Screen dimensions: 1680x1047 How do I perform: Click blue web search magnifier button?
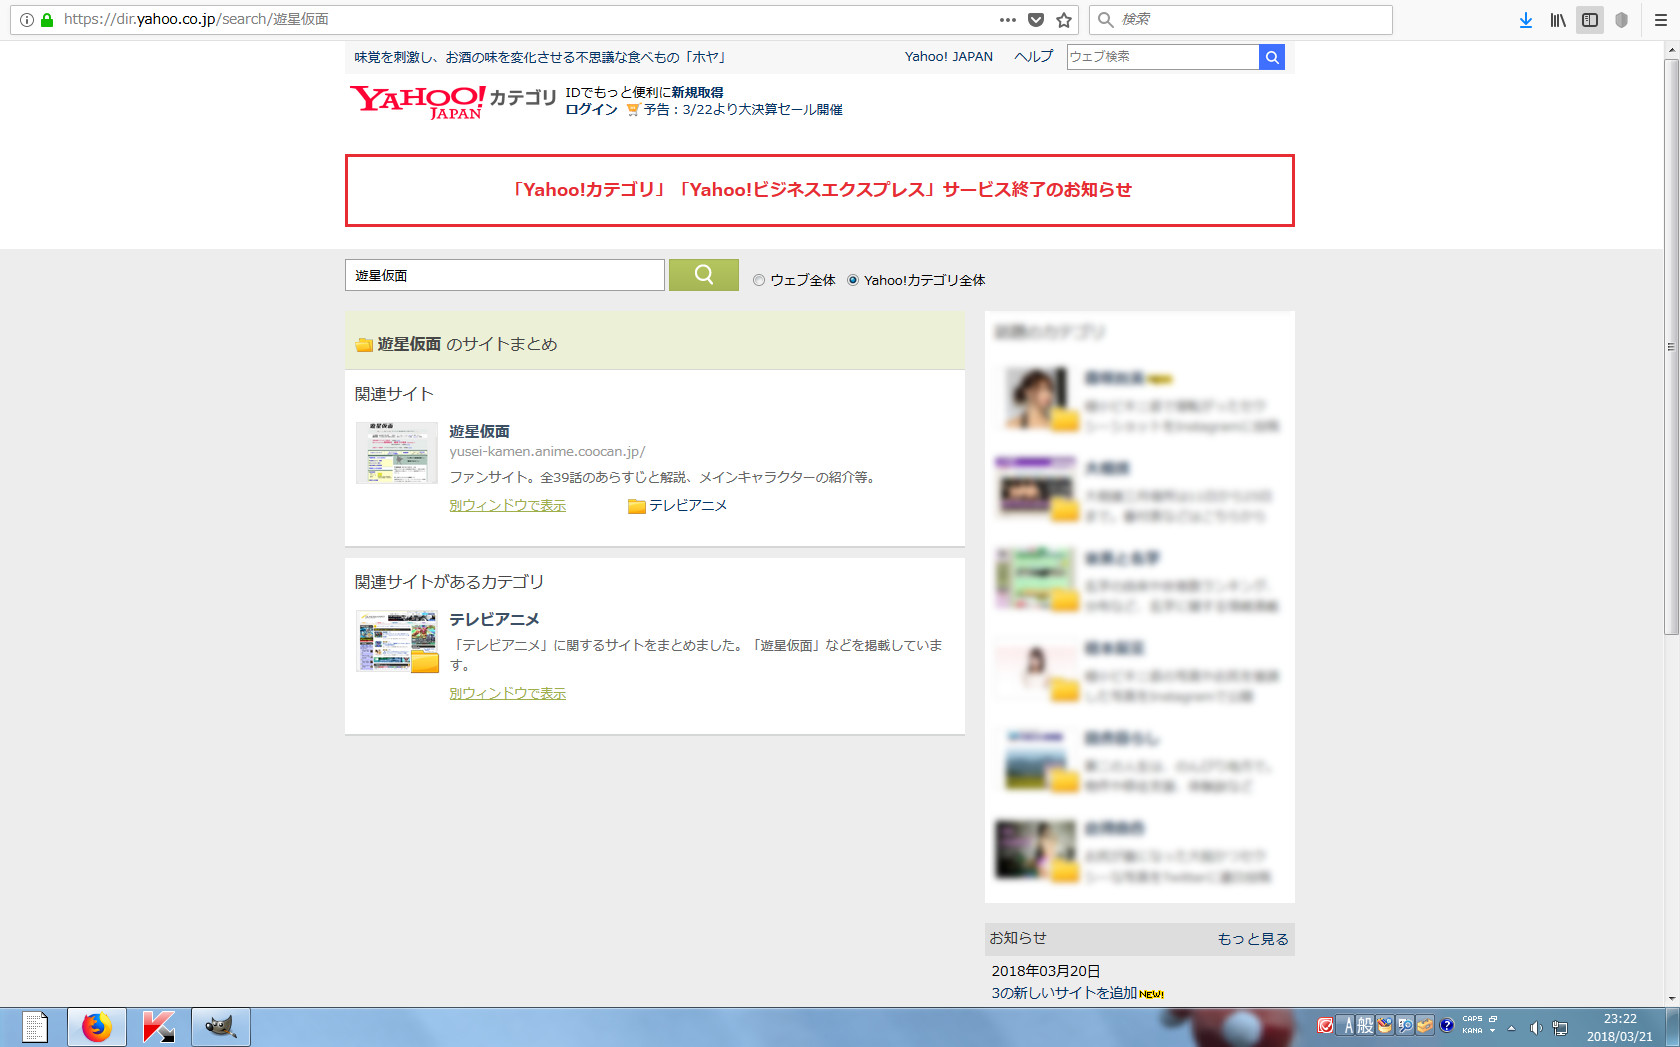coord(1272,57)
